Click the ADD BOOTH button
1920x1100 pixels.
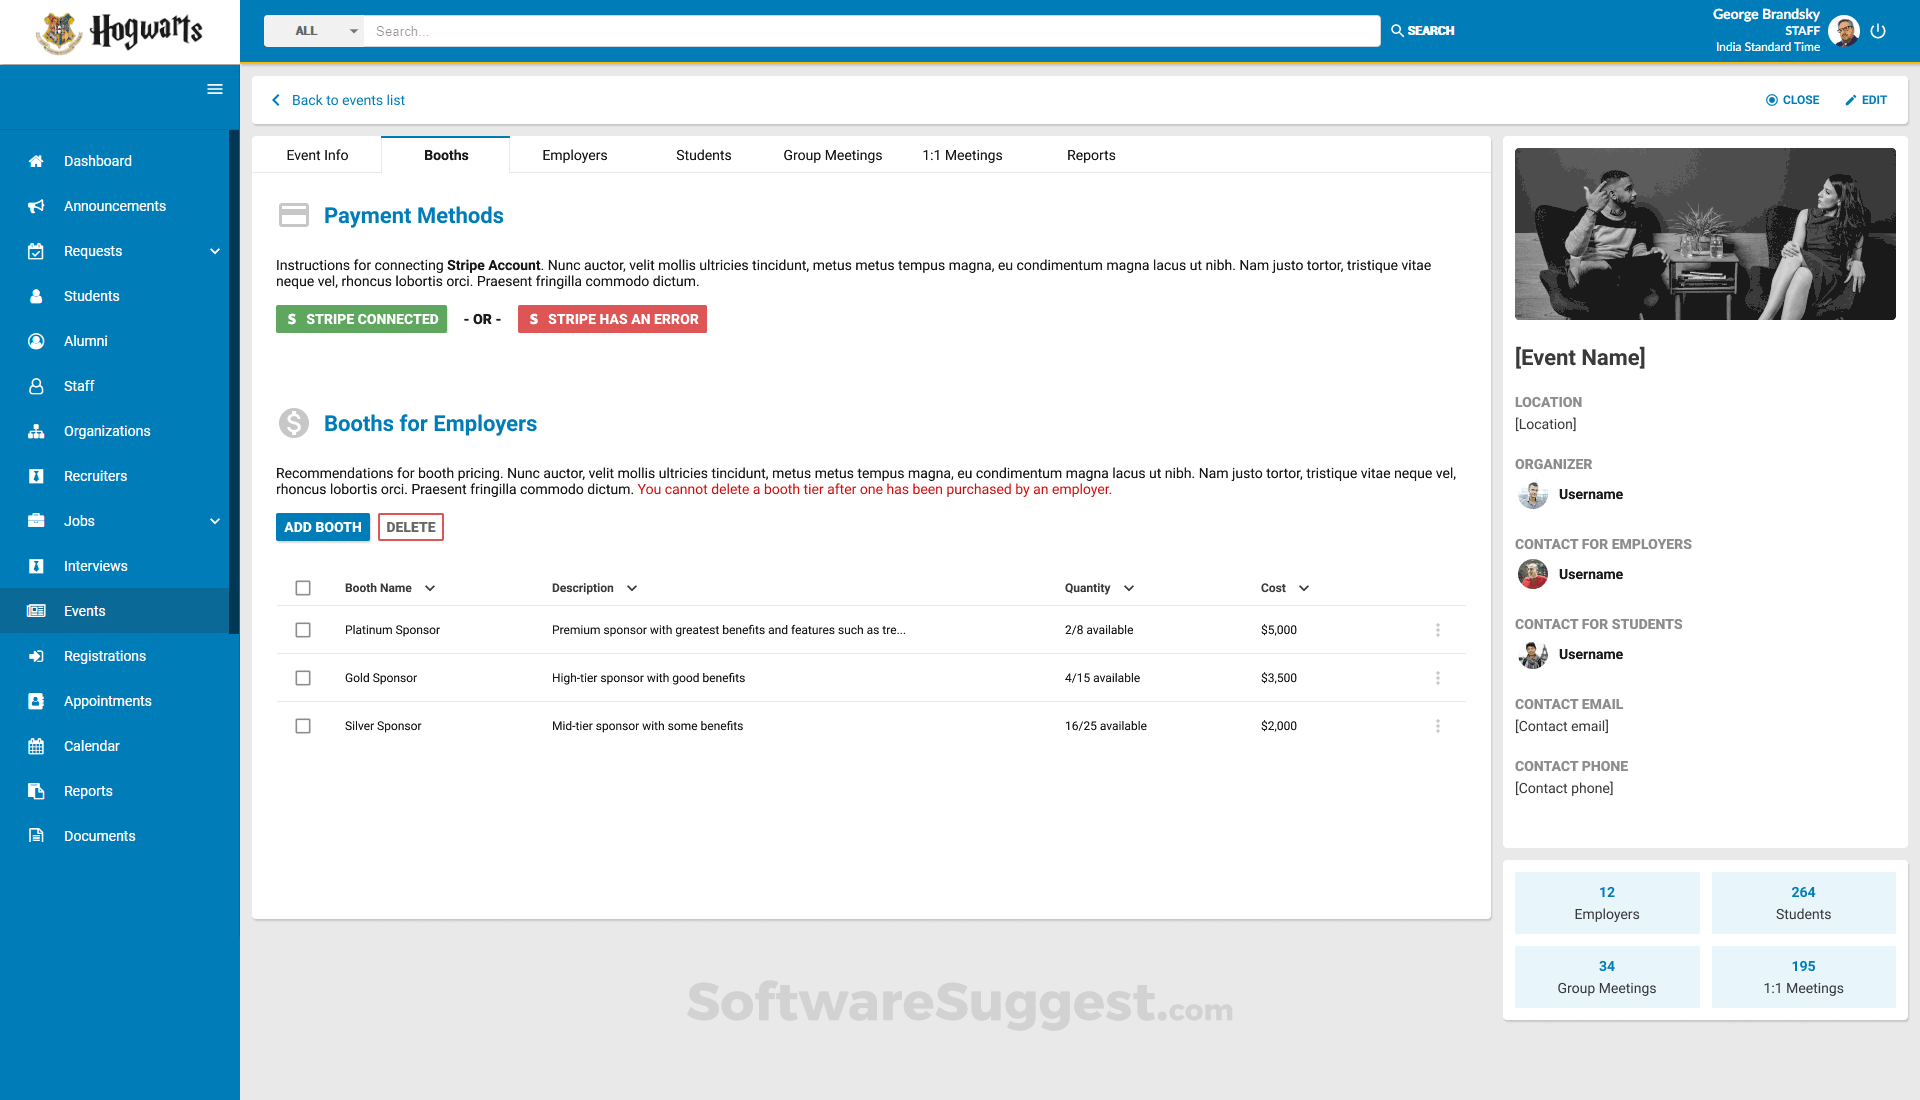tap(322, 527)
